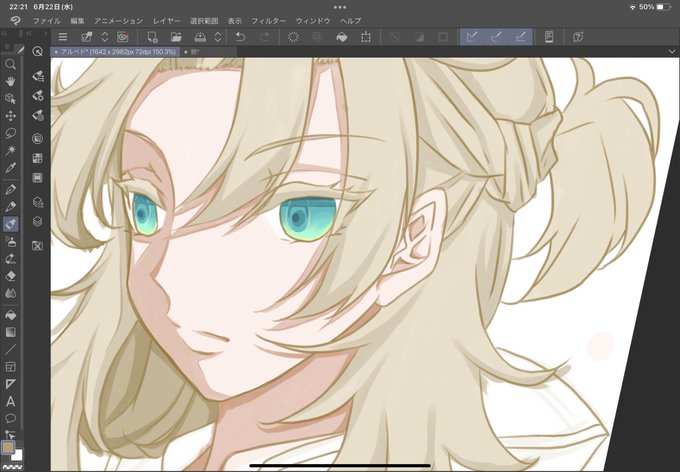
Task: Select the Operation object tool
Action: (10, 98)
